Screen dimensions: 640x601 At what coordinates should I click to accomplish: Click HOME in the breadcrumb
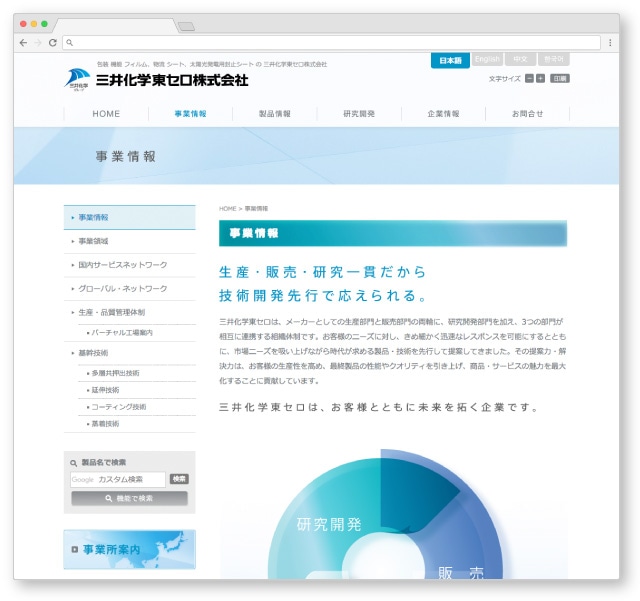click(227, 209)
